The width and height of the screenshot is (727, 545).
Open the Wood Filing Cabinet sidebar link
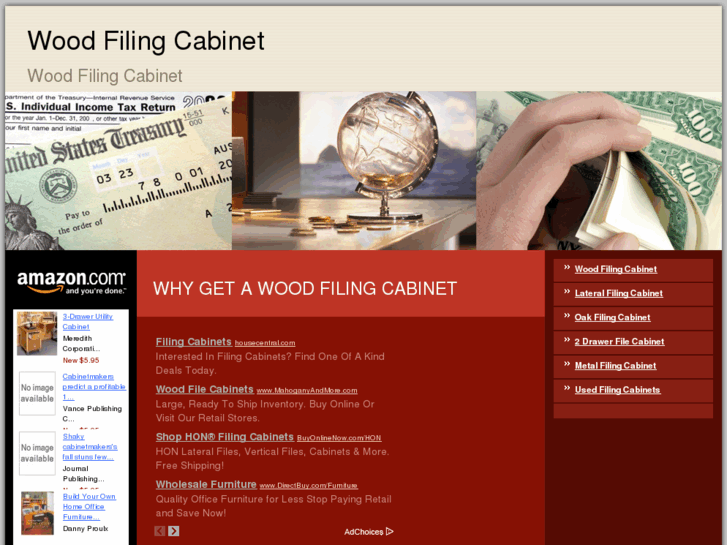pos(616,269)
